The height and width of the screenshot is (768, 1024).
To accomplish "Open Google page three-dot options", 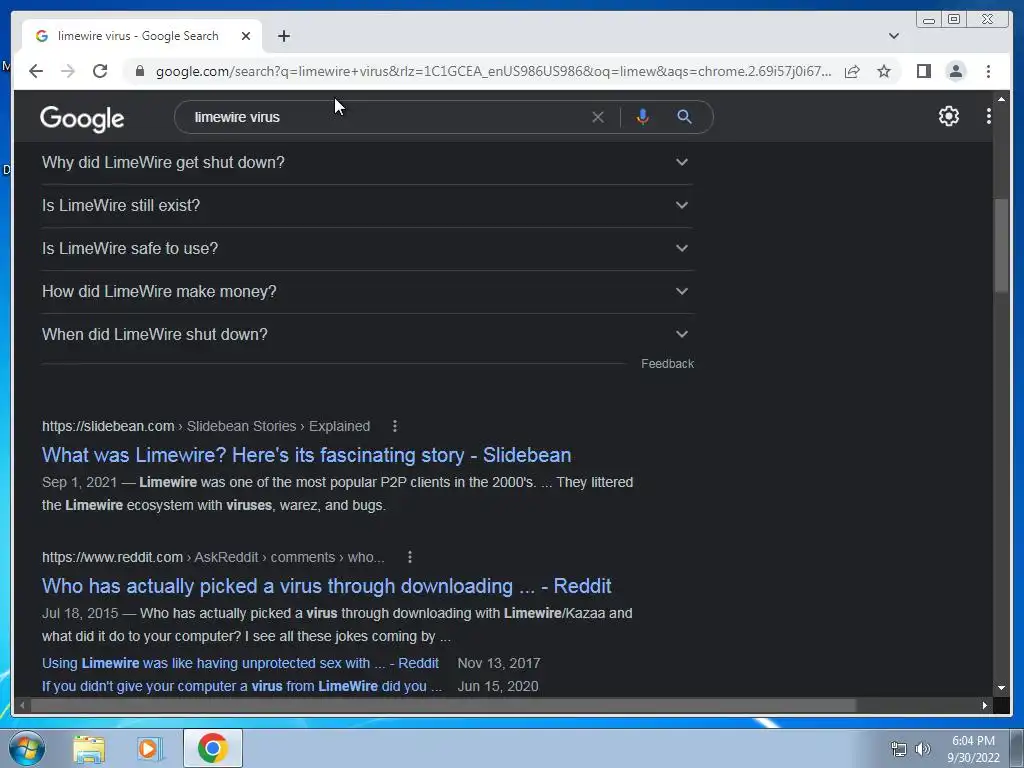I will (989, 116).
